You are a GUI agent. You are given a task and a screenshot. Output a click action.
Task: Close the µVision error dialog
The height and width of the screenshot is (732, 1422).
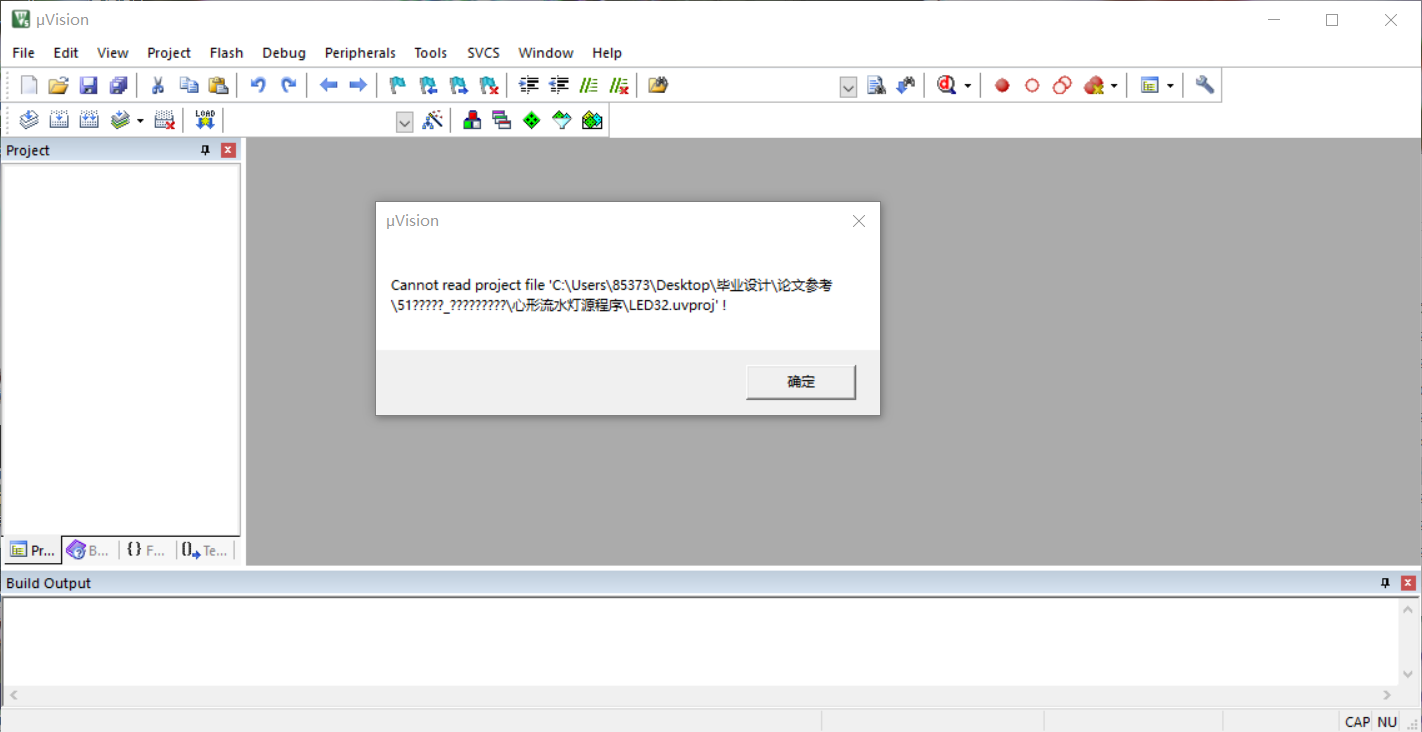(858, 221)
